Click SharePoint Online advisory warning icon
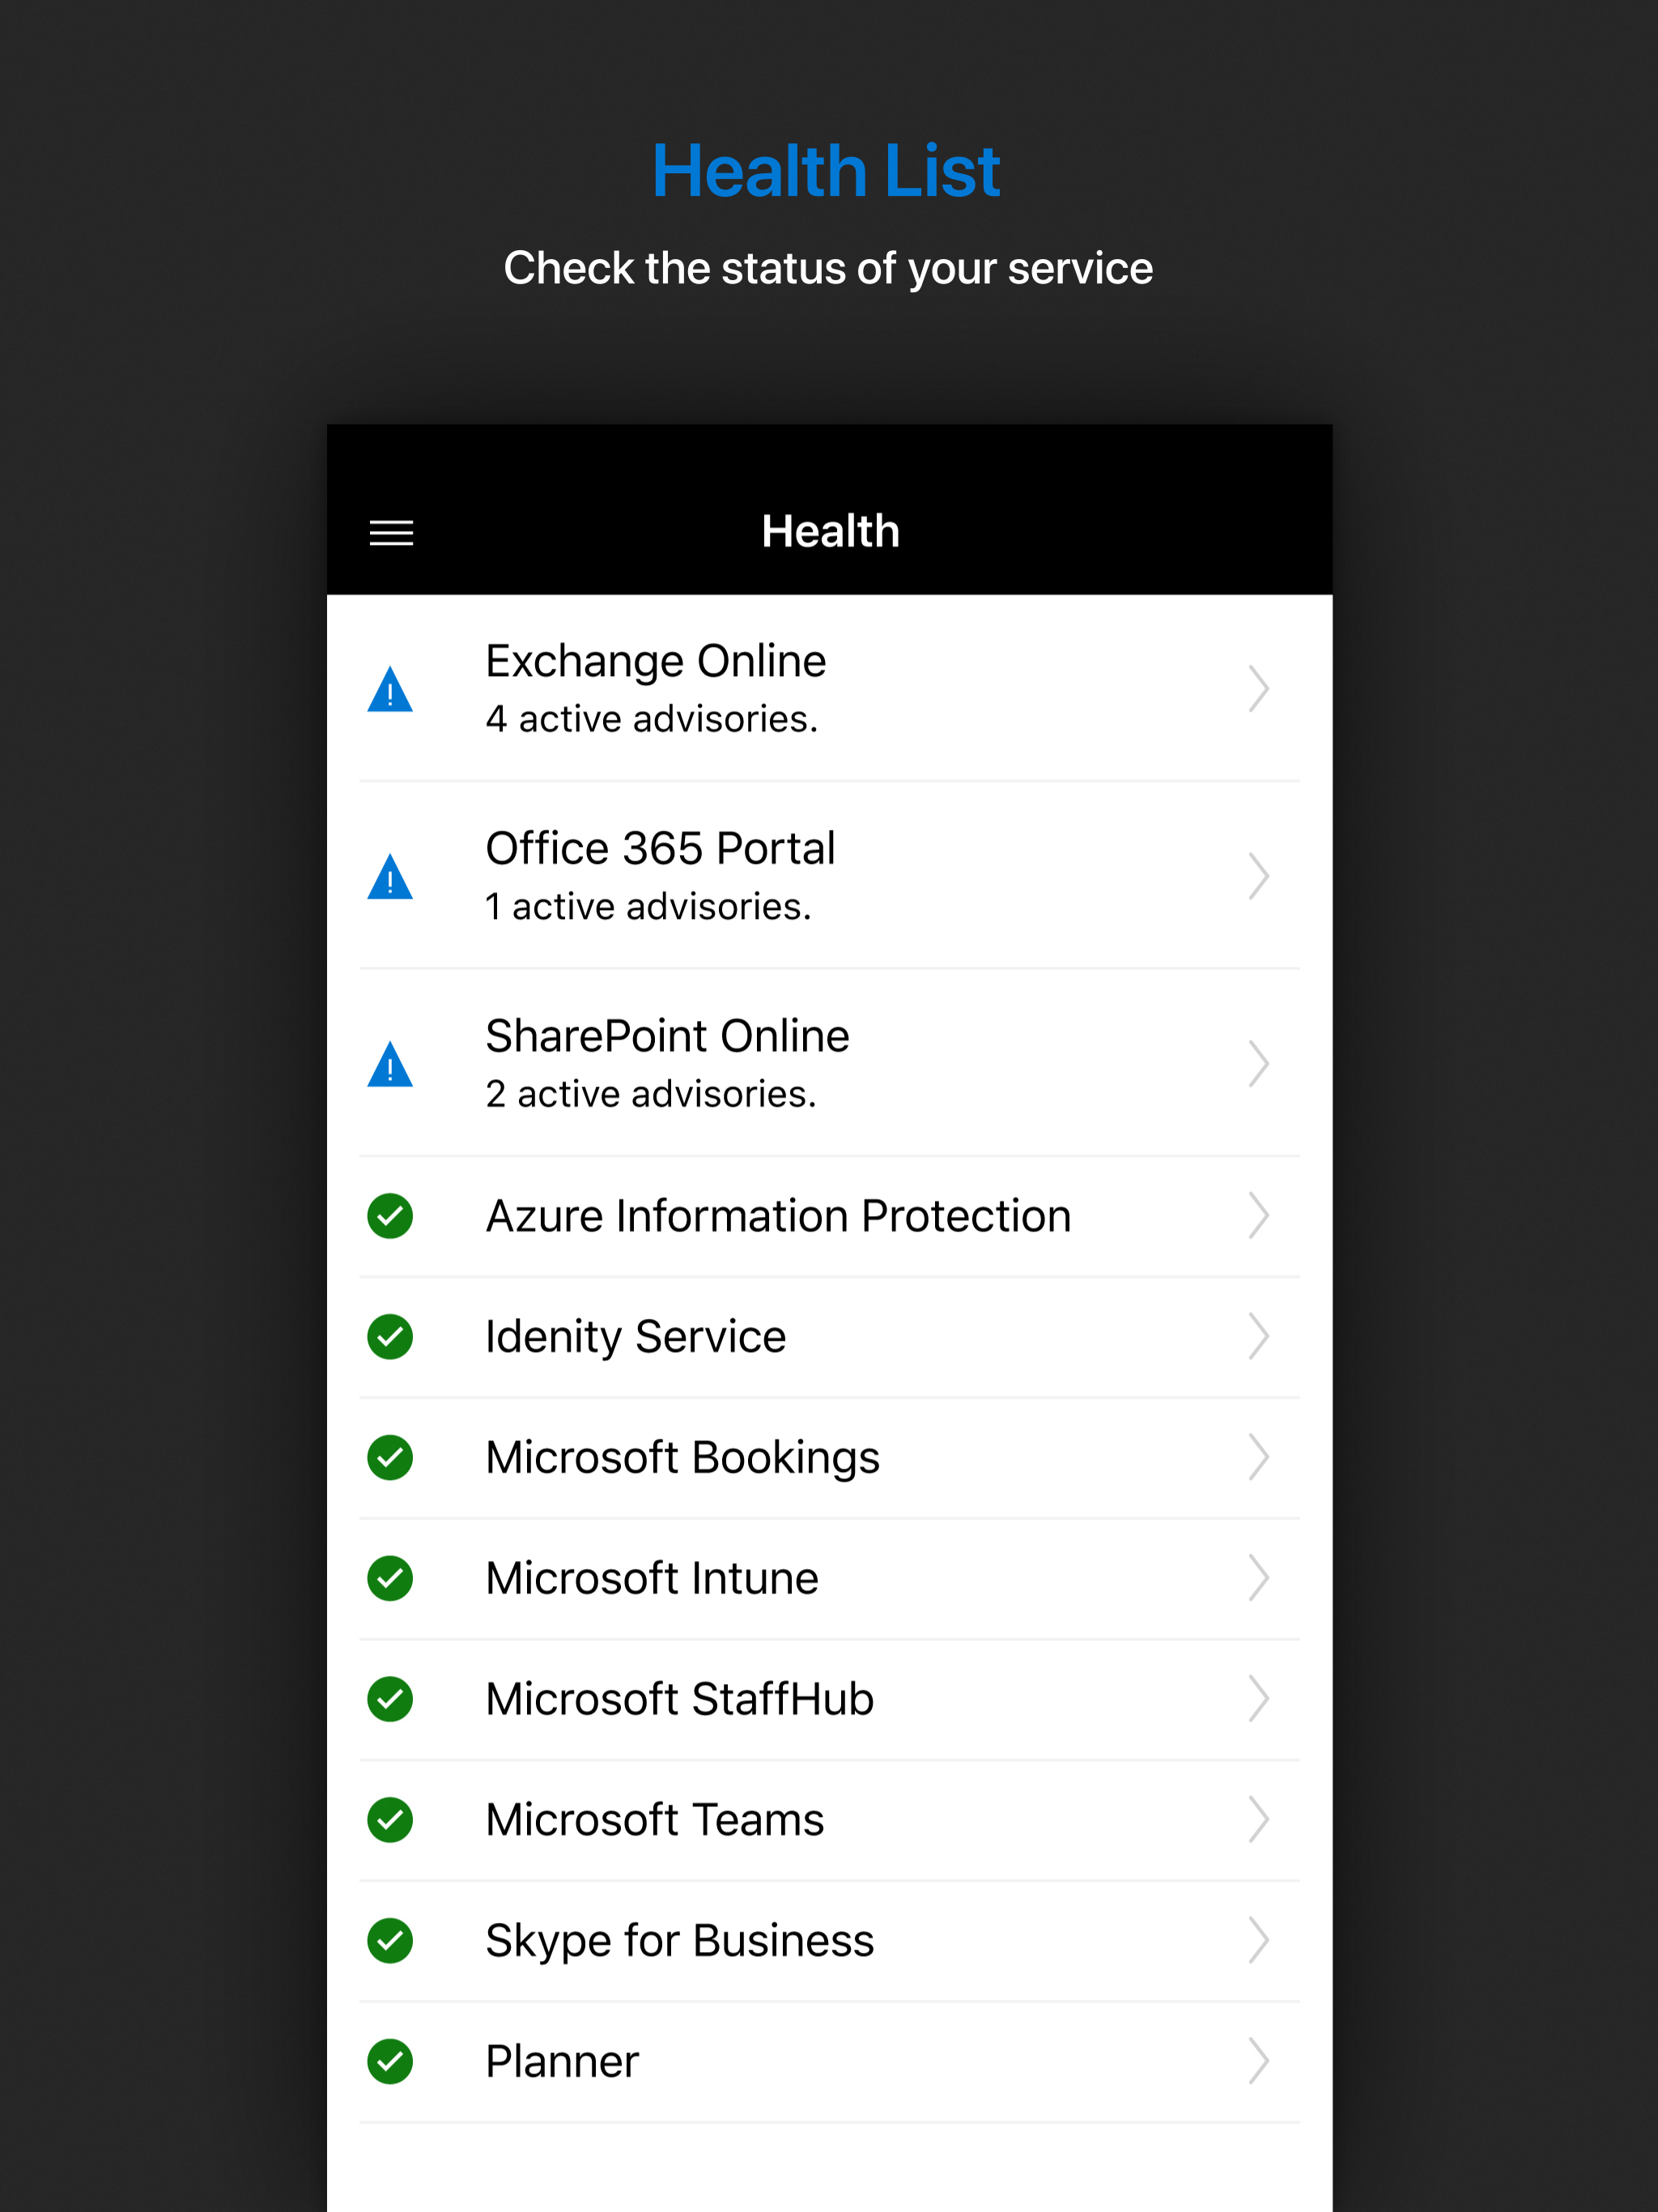Viewport: 1658px width, 2212px height. click(x=390, y=1065)
